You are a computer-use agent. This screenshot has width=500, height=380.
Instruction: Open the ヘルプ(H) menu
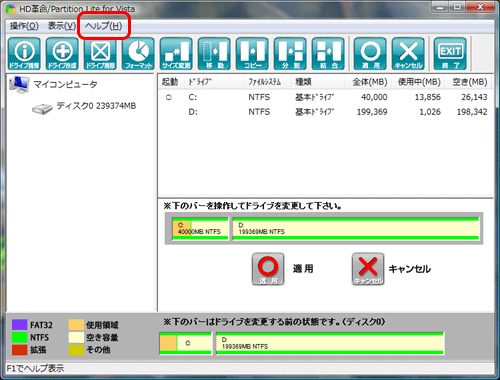pyautogui.click(x=103, y=26)
